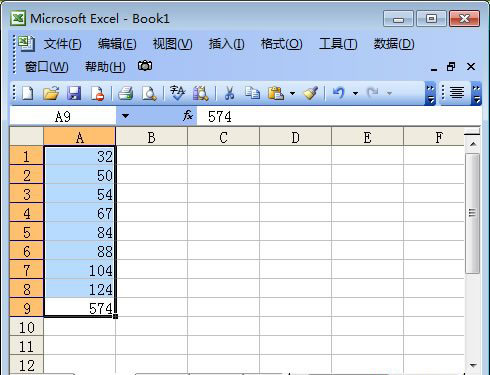Click the New blank workbook icon
The image size is (490, 375).
[27, 93]
